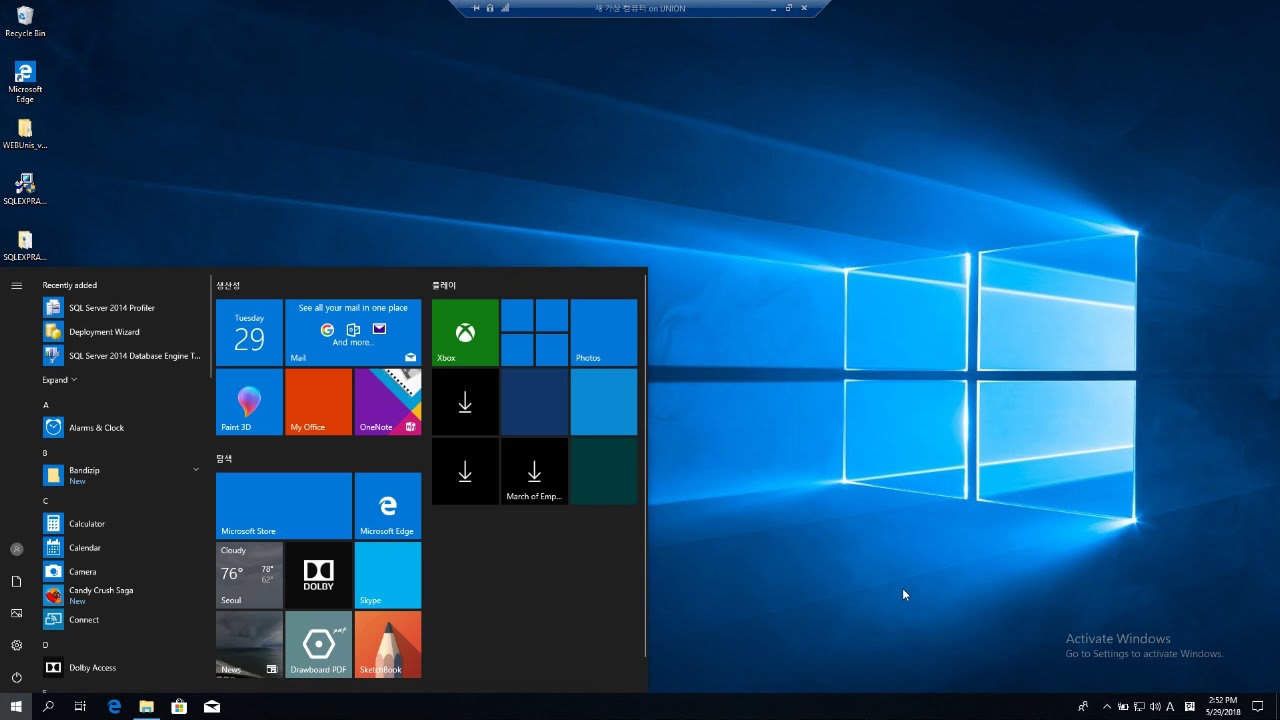Open Microsoft Edge from the taskbar
This screenshot has height=720, width=1280.
[114, 707]
